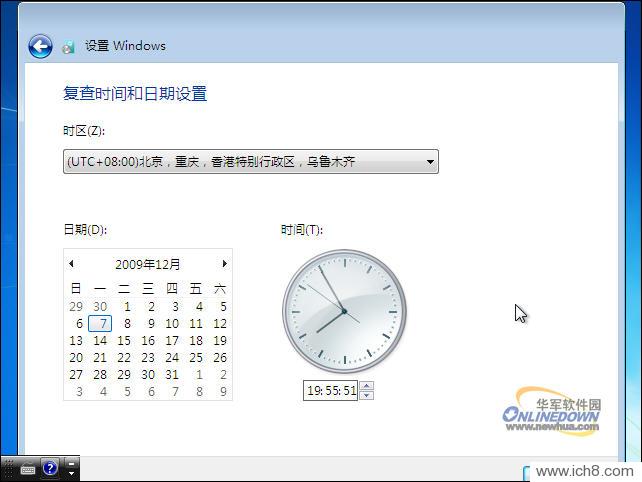The image size is (642, 482).
Task: Click the analog clock face
Action: click(x=344, y=311)
